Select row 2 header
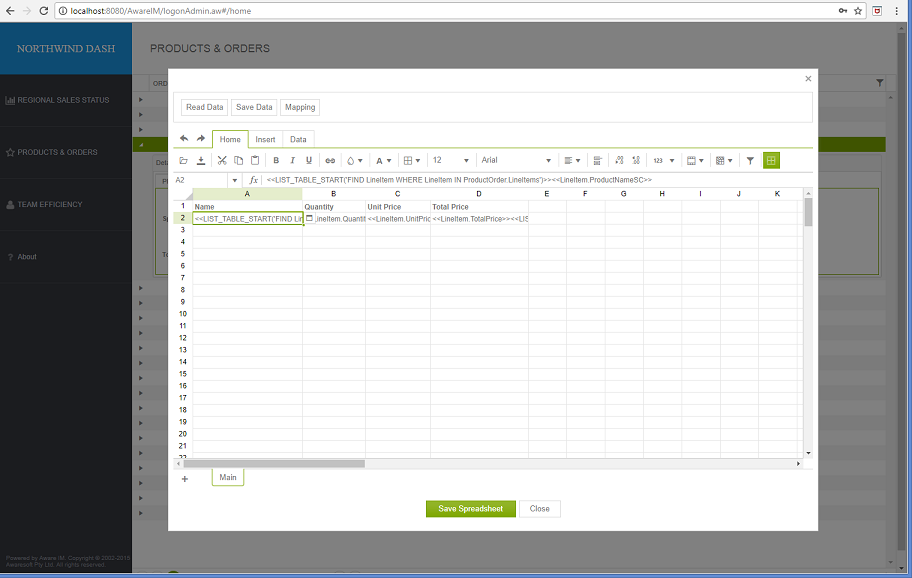Viewport: 912px width, 578px height. point(183,218)
